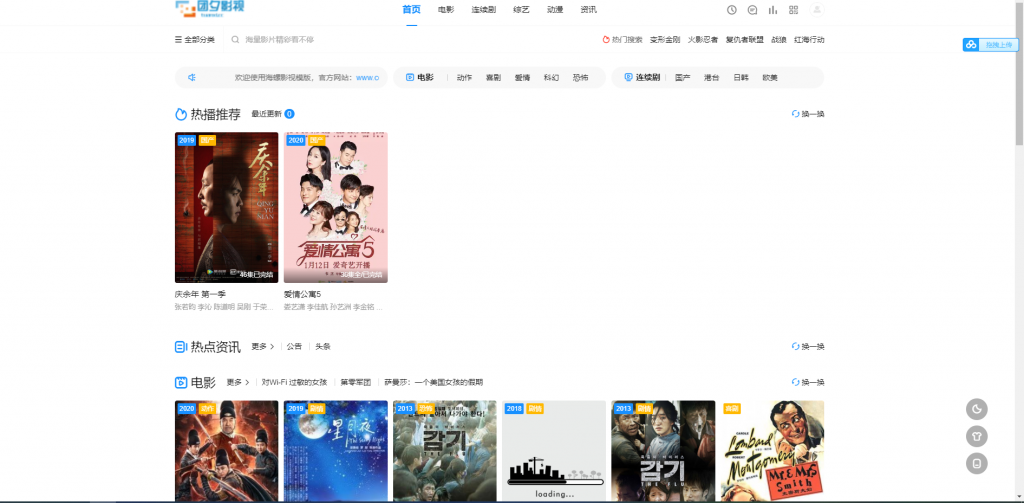This screenshot has height=503, width=1024.
Task: Open the grid apps icon in header
Action: (x=793, y=10)
